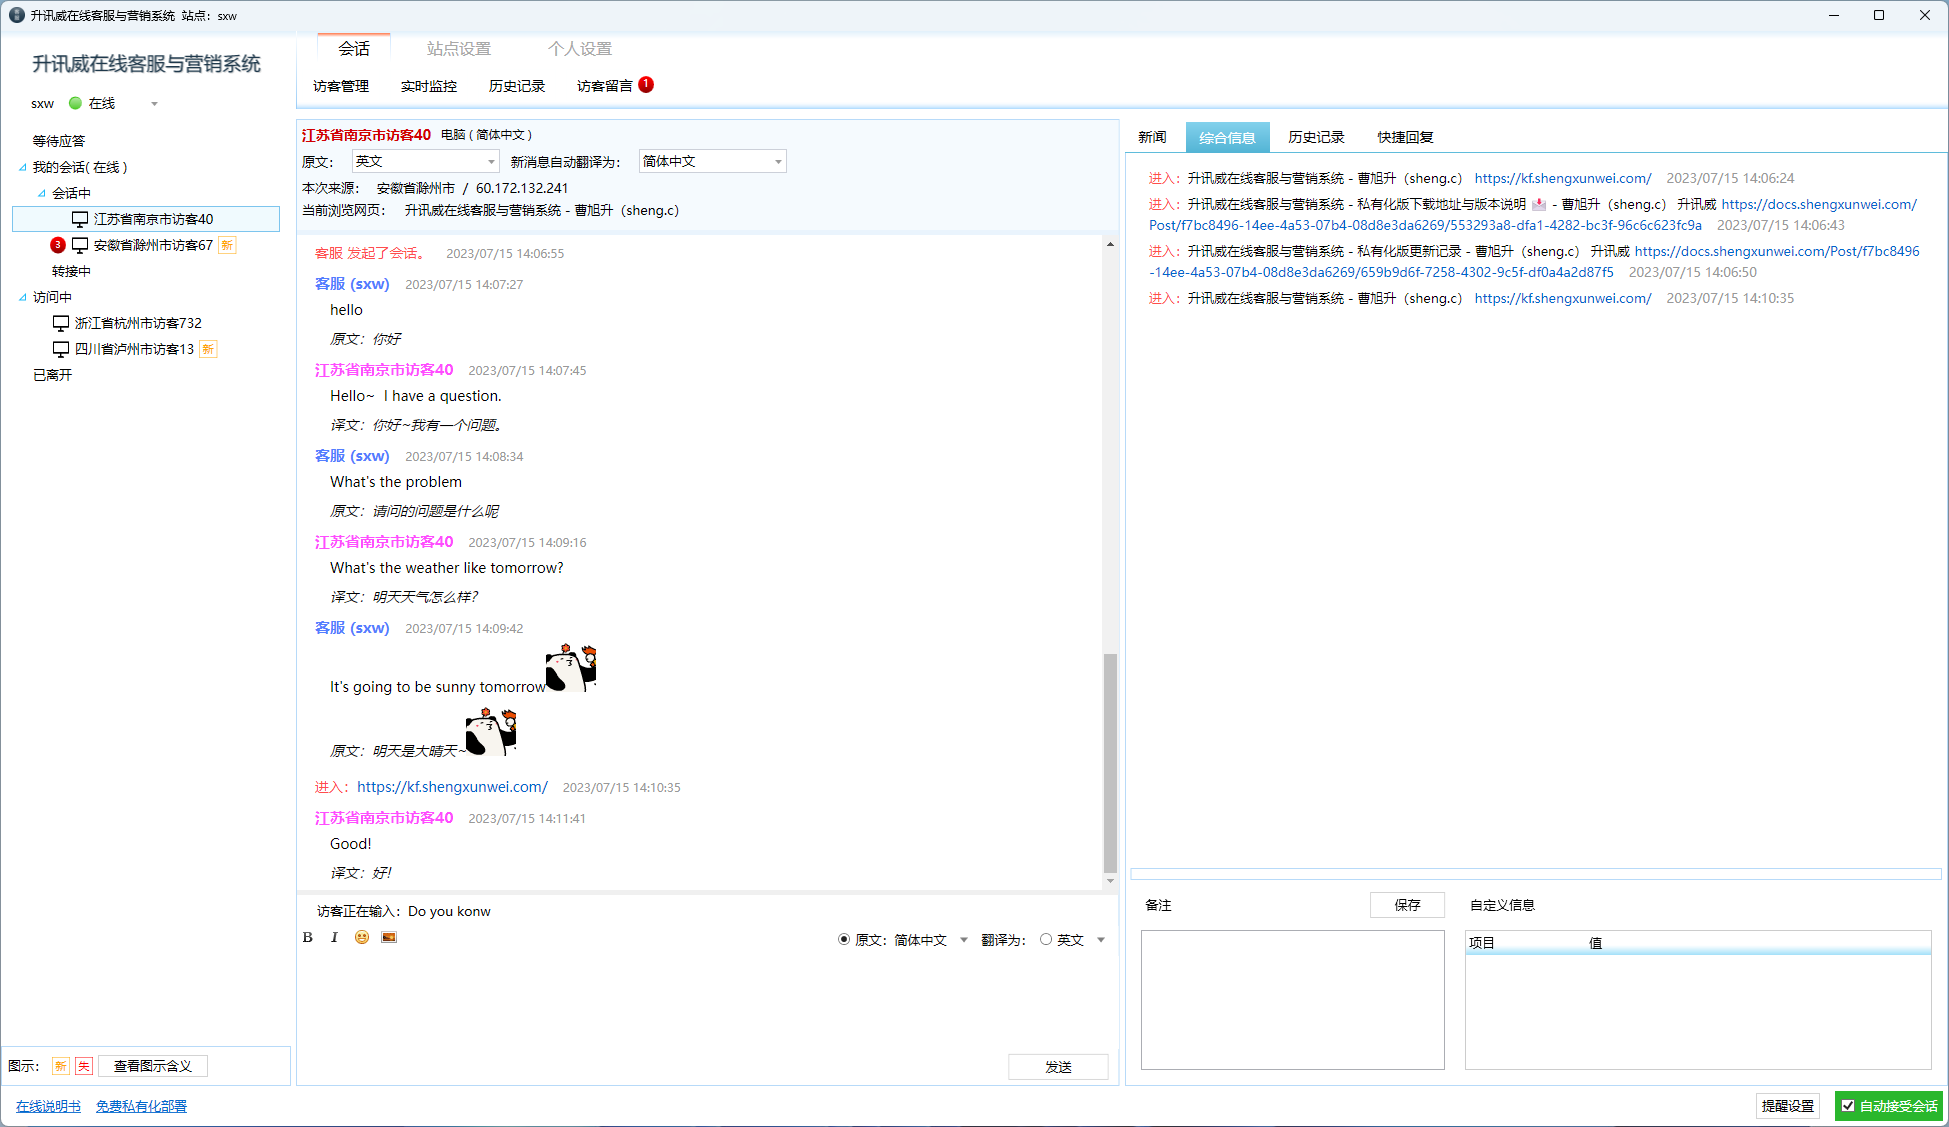Collapse the 我的会话 tree node
The image size is (1949, 1127).
click(x=23, y=167)
